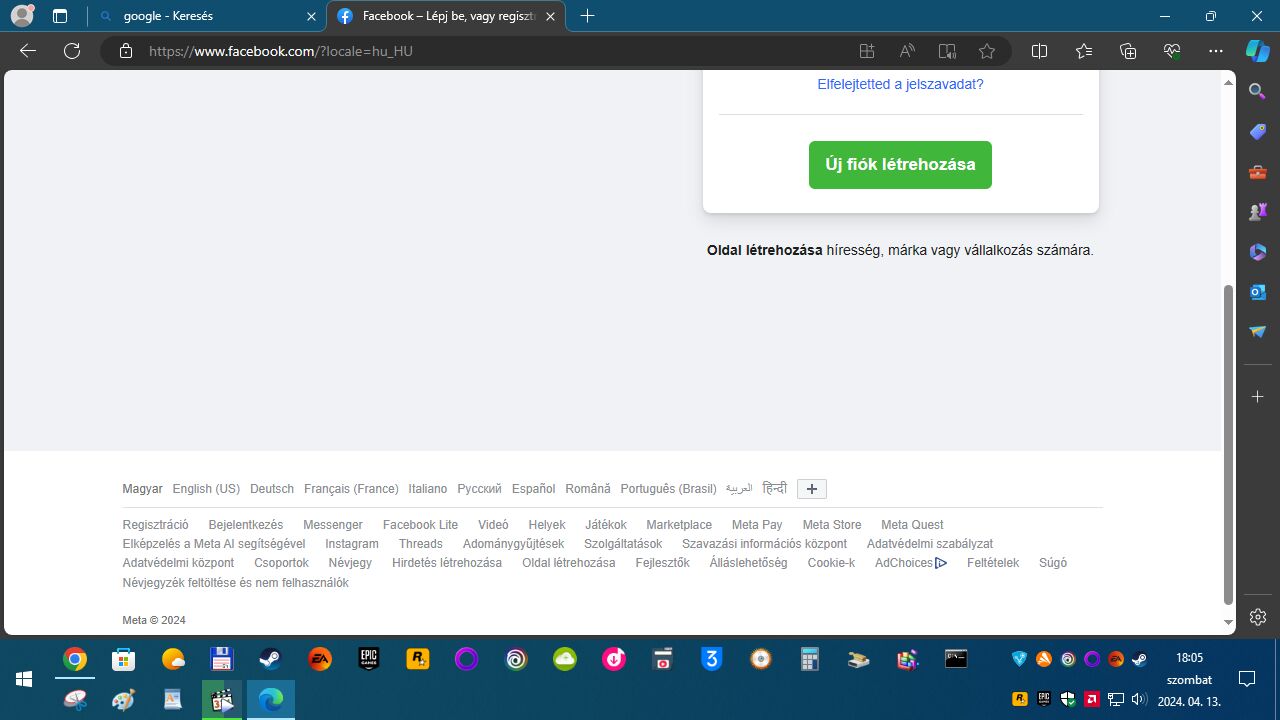Choose English (US) language
Image resolution: width=1280 pixels, height=720 pixels.
(206, 489)
